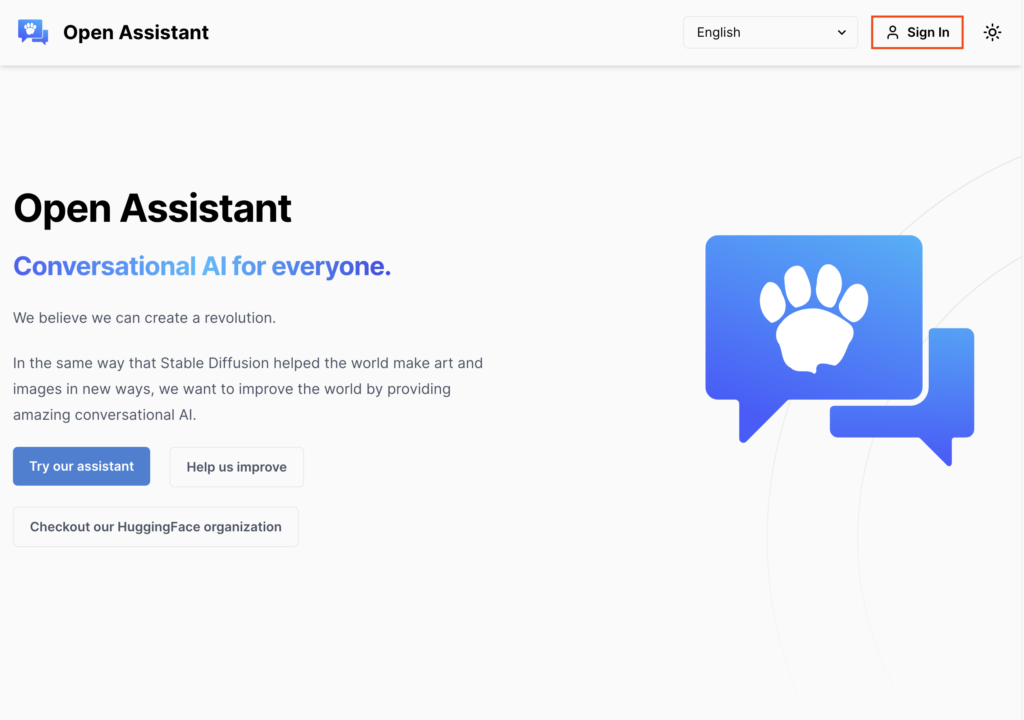Click the blue chat logo beside the header title
The image size is (1024, 720).
[x=31, y=31]
